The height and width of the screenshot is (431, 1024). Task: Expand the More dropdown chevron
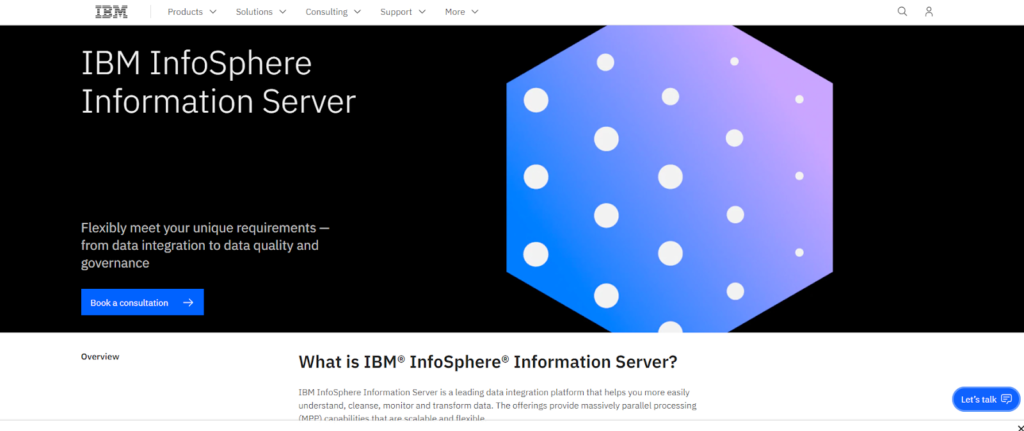pos(475,12)
